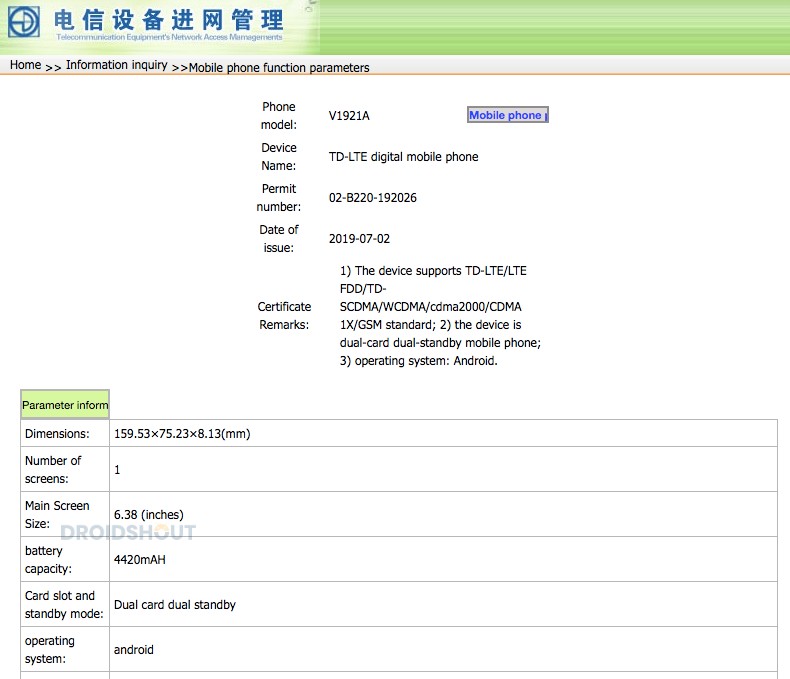Screen dimensions: 790x679
Task: Go to the Home breadcrumb link
Action: [25, 66]
